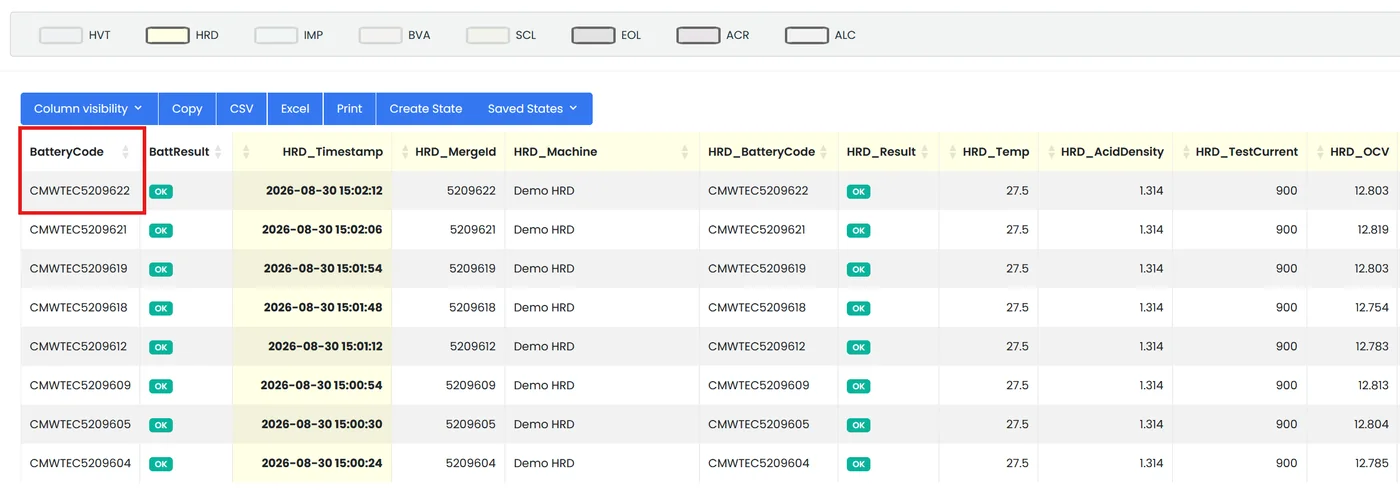The width and height of the screenshot is (1400, 499).
Task: Click the Create State button
Action: click(x=426, y=109)
